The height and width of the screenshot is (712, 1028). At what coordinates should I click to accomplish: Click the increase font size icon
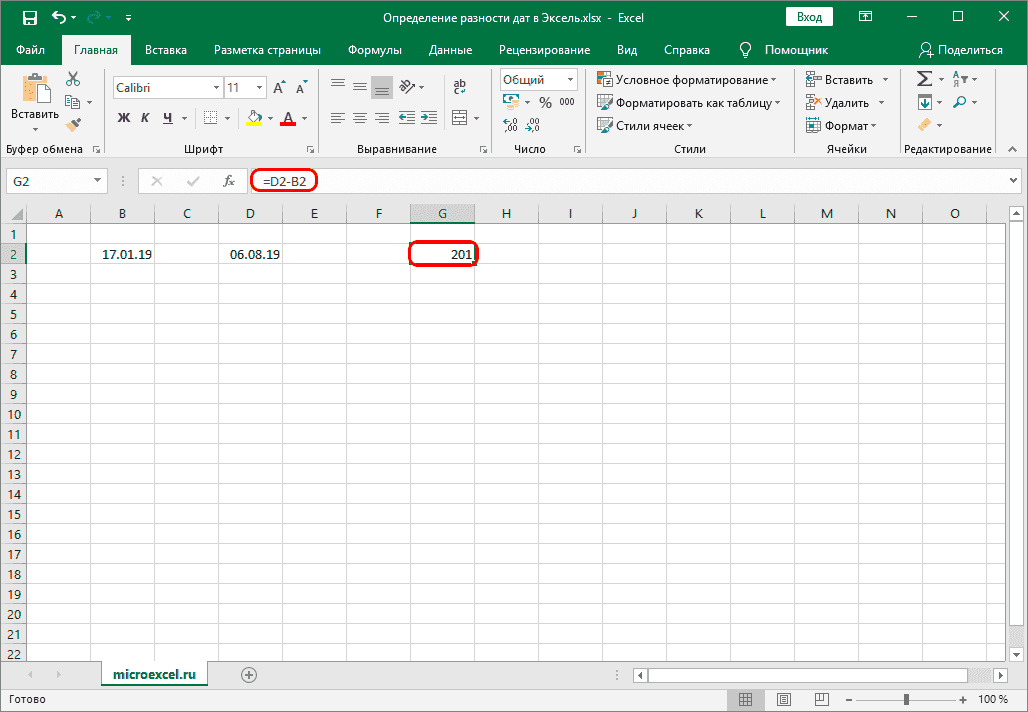click(279, 88)
